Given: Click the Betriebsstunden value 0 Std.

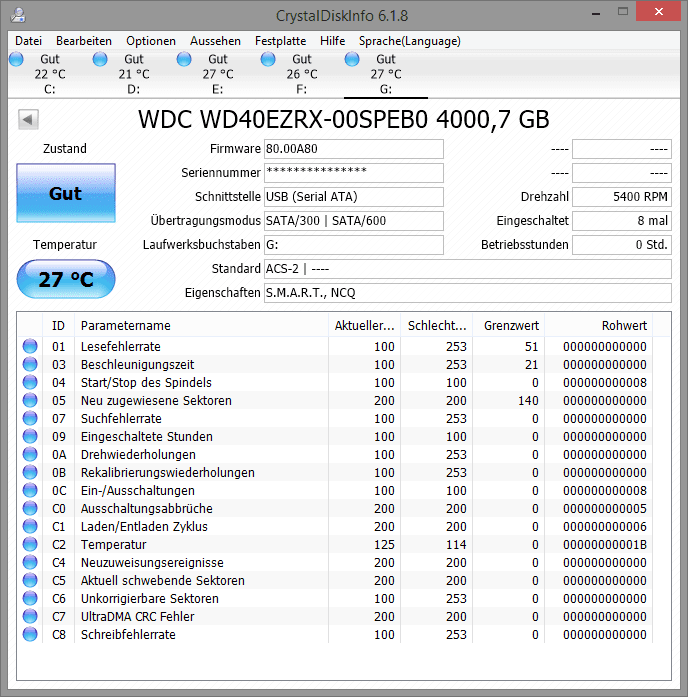Looking at the screenshot, I should tap(622, 245).
